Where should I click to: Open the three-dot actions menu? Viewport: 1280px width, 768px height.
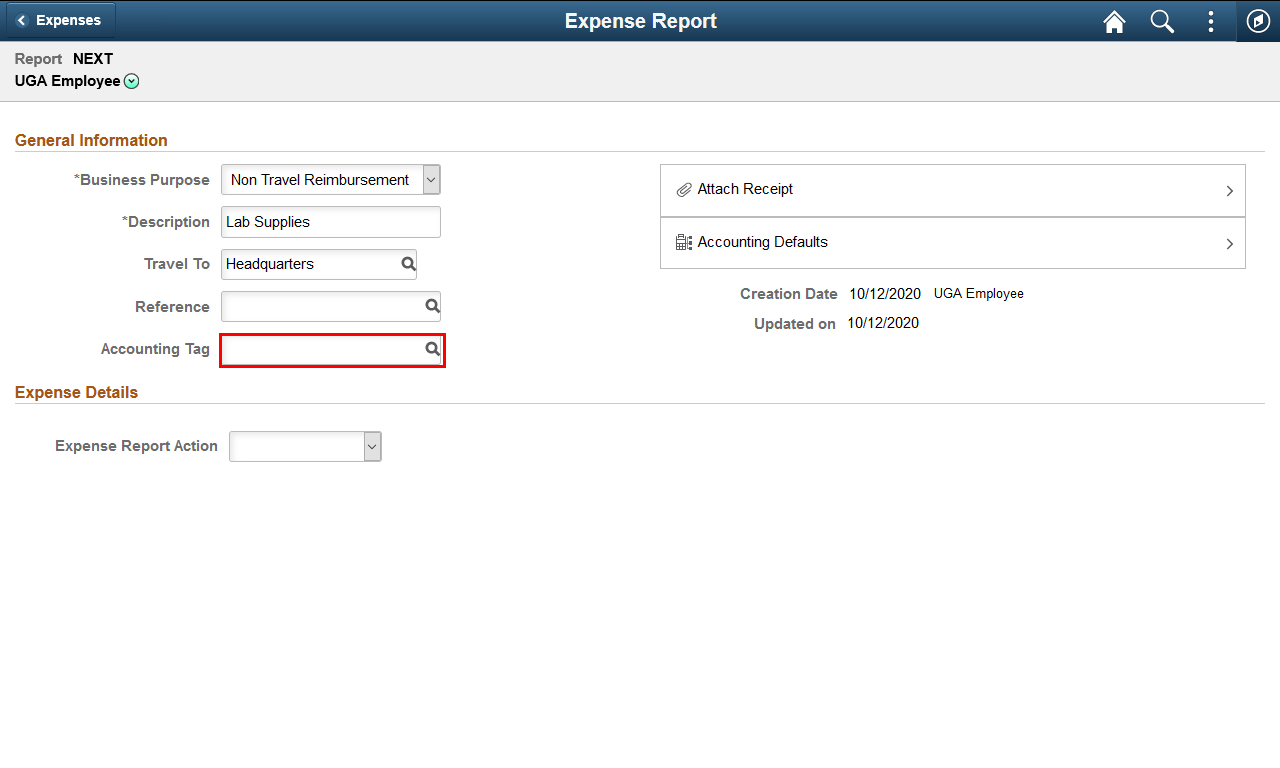1210,21
